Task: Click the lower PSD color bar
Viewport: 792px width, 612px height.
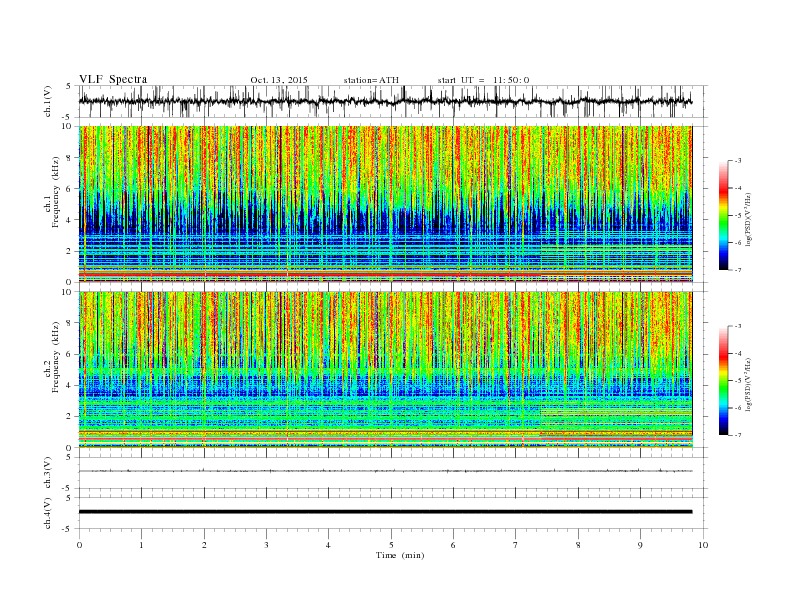Action: coord(723,380)
